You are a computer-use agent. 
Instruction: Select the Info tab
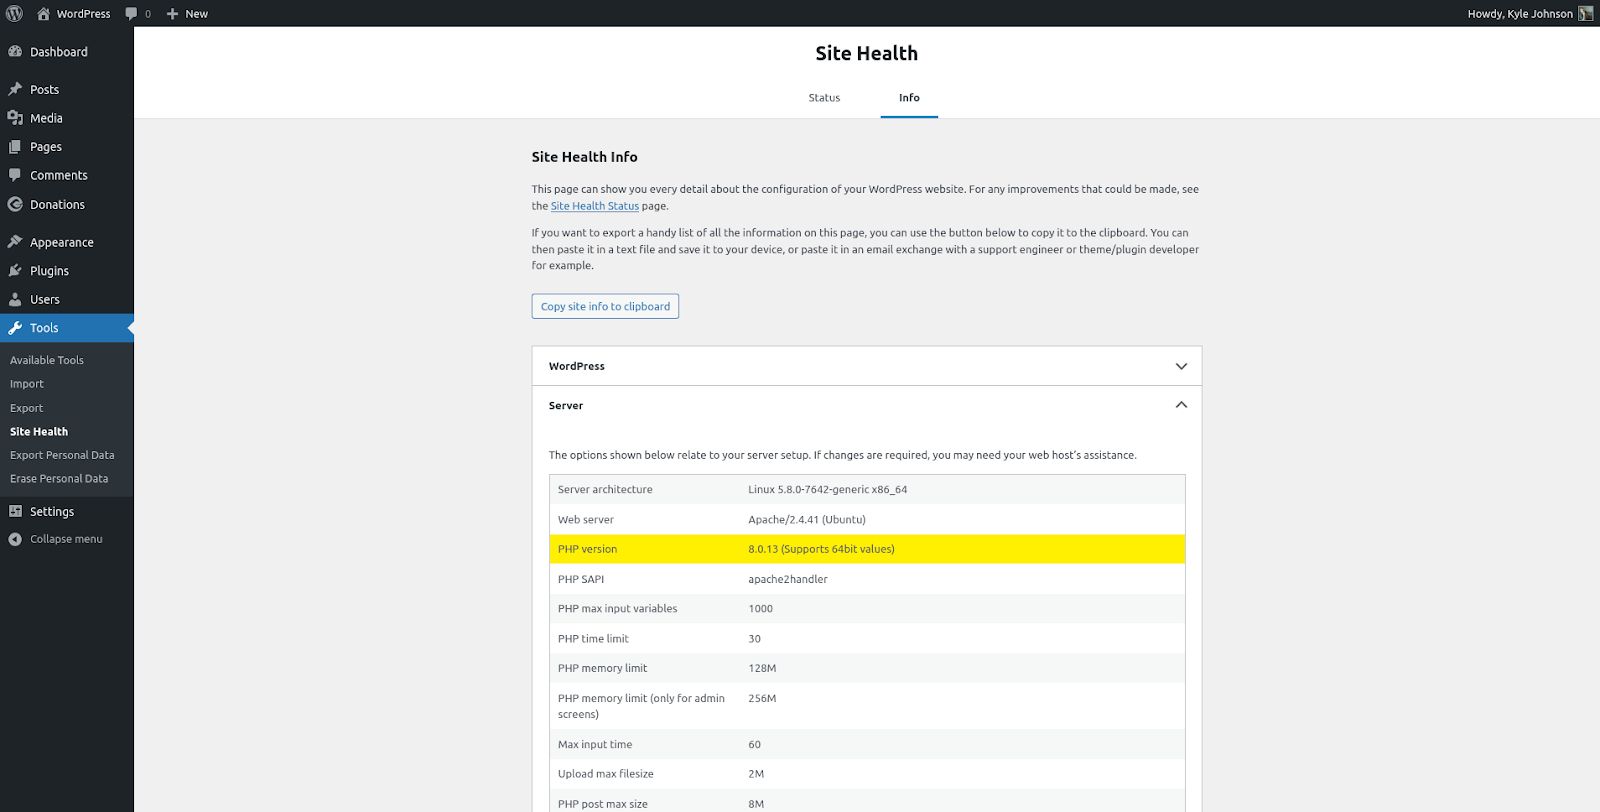click(x=908, y=97)
